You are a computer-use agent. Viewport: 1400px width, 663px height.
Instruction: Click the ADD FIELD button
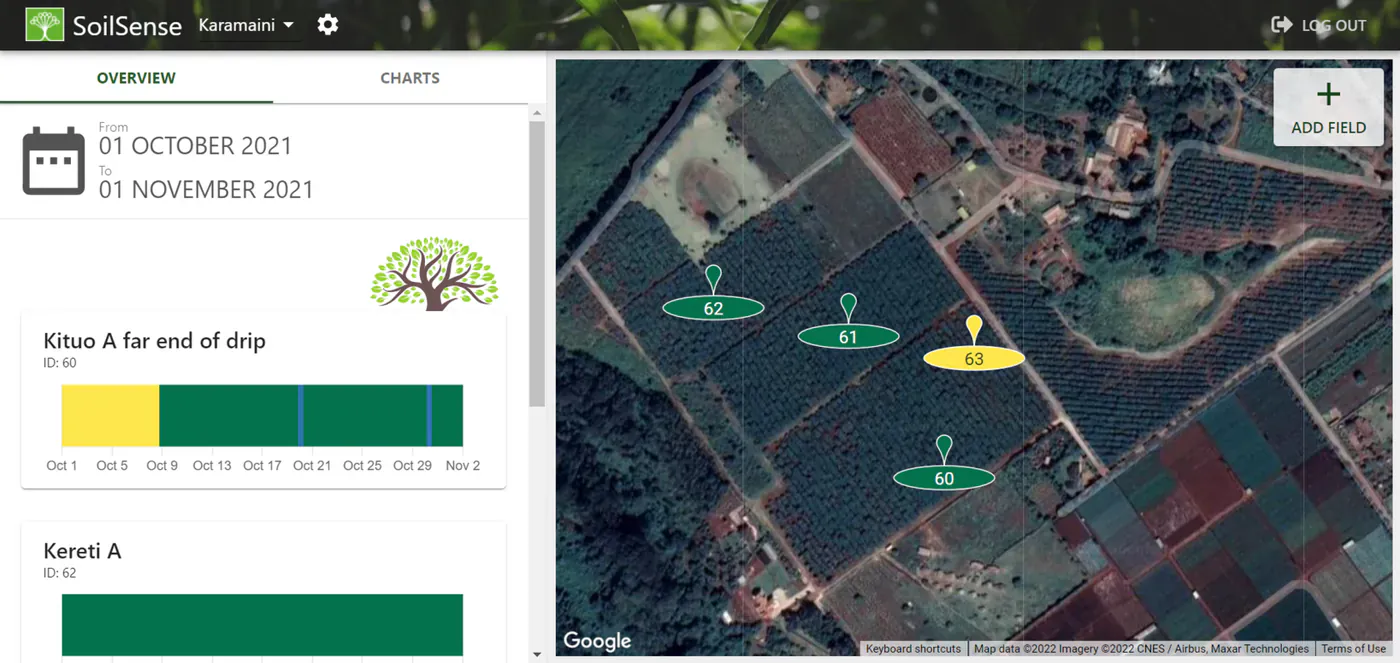[1328, 107]
